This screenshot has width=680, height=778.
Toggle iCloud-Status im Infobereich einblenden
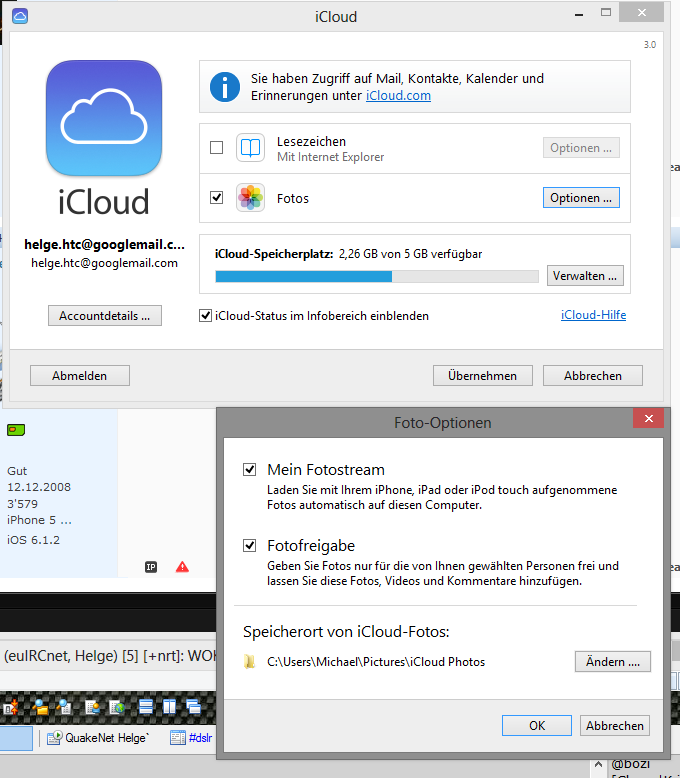[x=205, y=316]
